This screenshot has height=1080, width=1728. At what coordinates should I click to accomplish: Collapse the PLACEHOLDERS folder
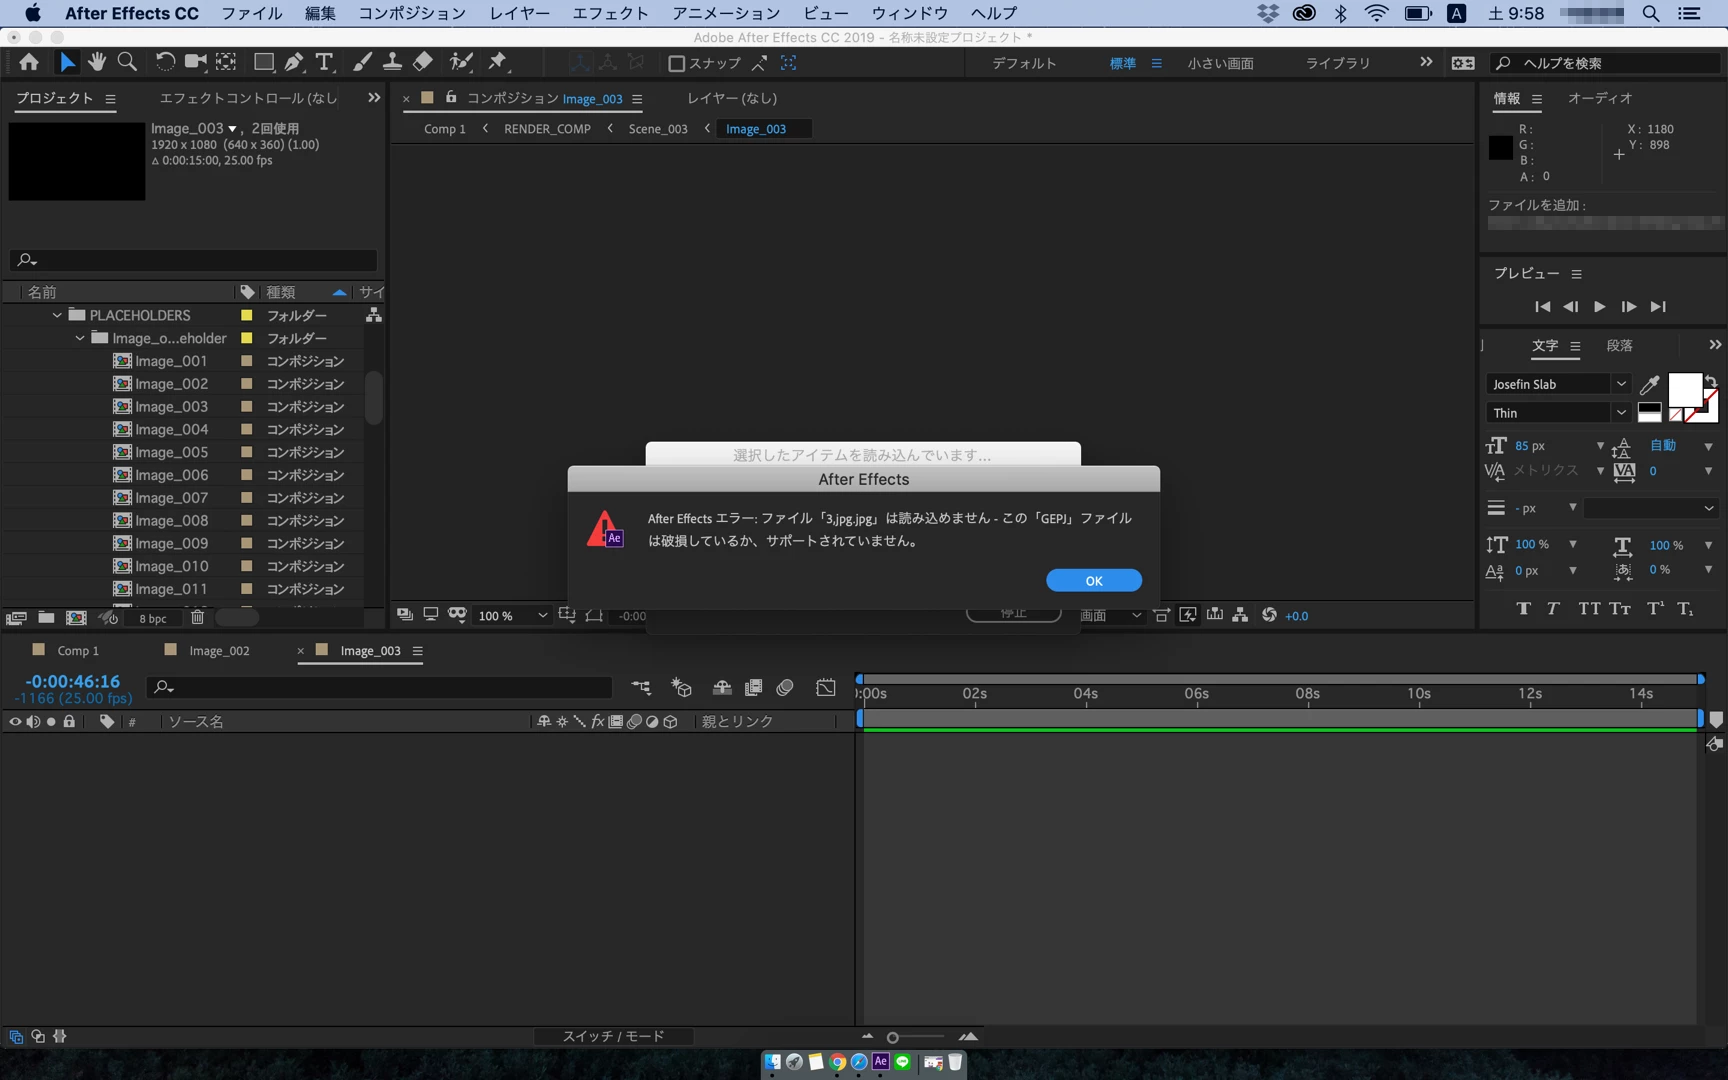[57, 315]
